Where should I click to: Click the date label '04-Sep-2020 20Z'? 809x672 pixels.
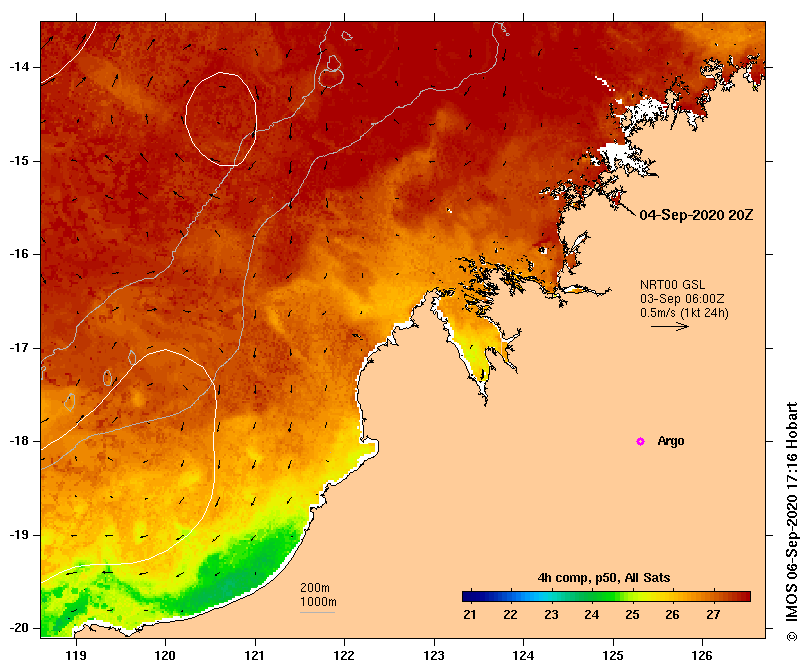[x=696, y=215]
